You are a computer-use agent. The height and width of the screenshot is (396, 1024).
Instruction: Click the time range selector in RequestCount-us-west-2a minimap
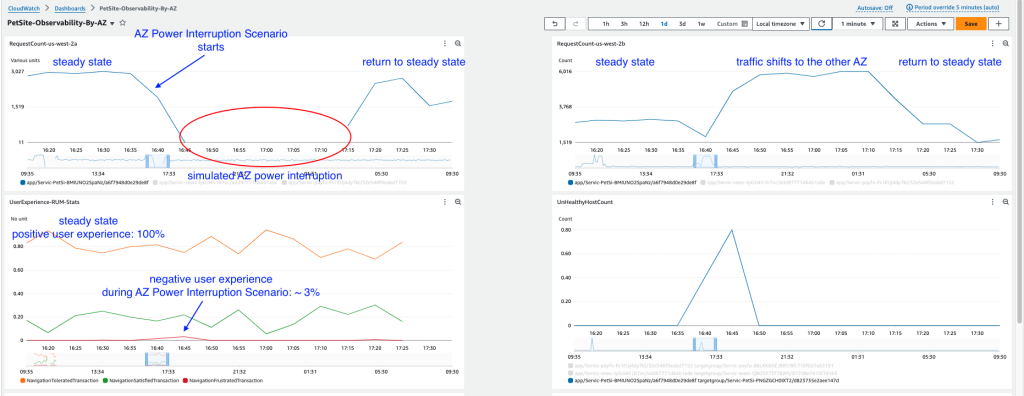point(157,160)
